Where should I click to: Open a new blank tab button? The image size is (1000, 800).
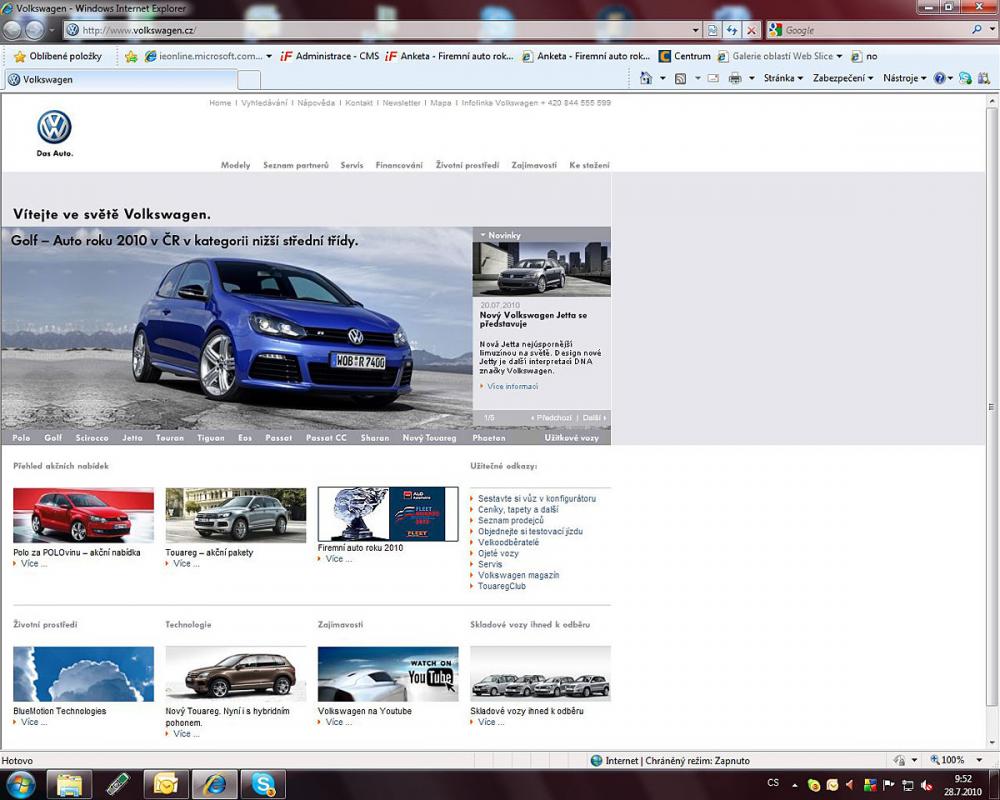(249, 80)
